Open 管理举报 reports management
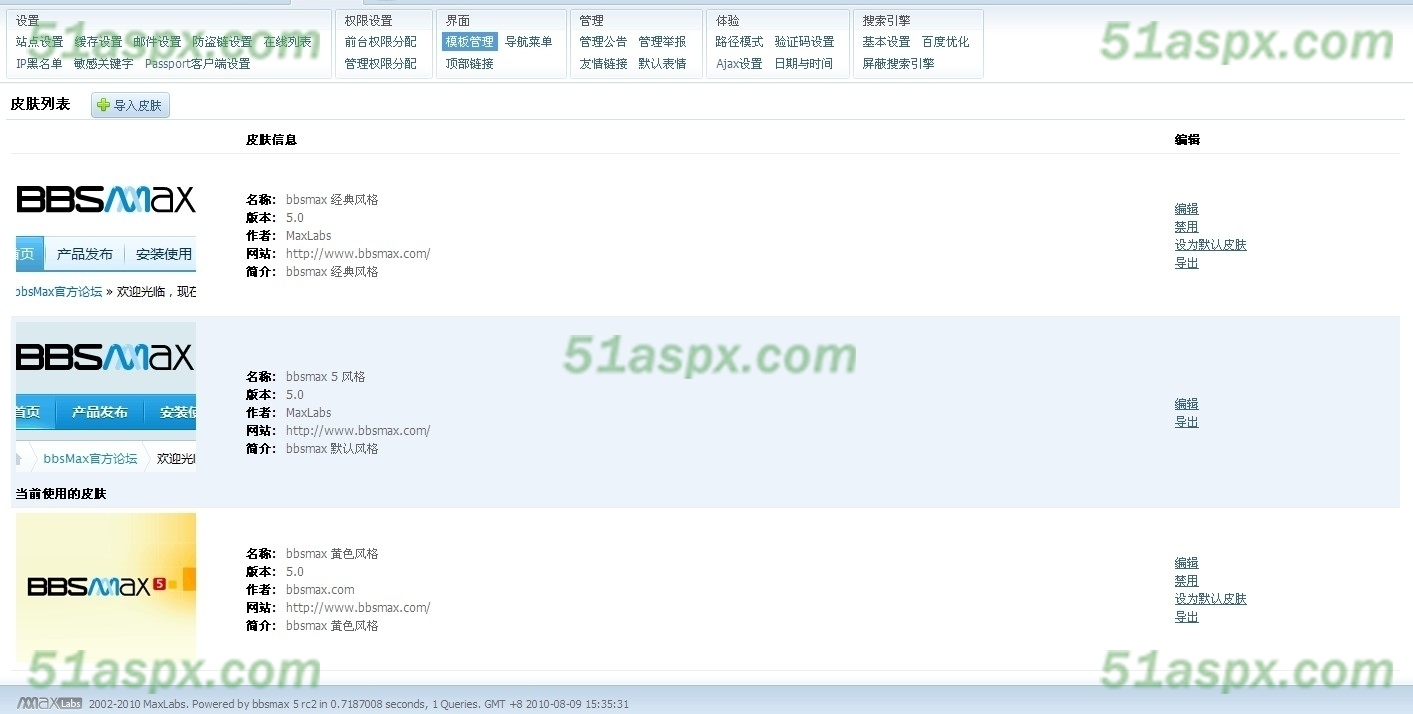 click(662, 42)
